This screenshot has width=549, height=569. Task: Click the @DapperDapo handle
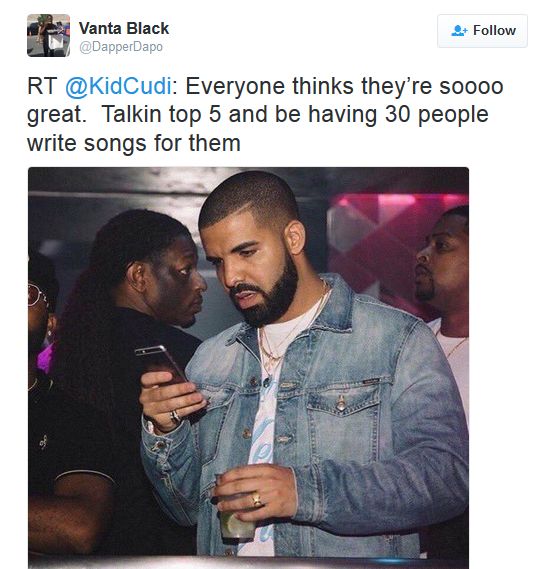[x=121, y=47]
